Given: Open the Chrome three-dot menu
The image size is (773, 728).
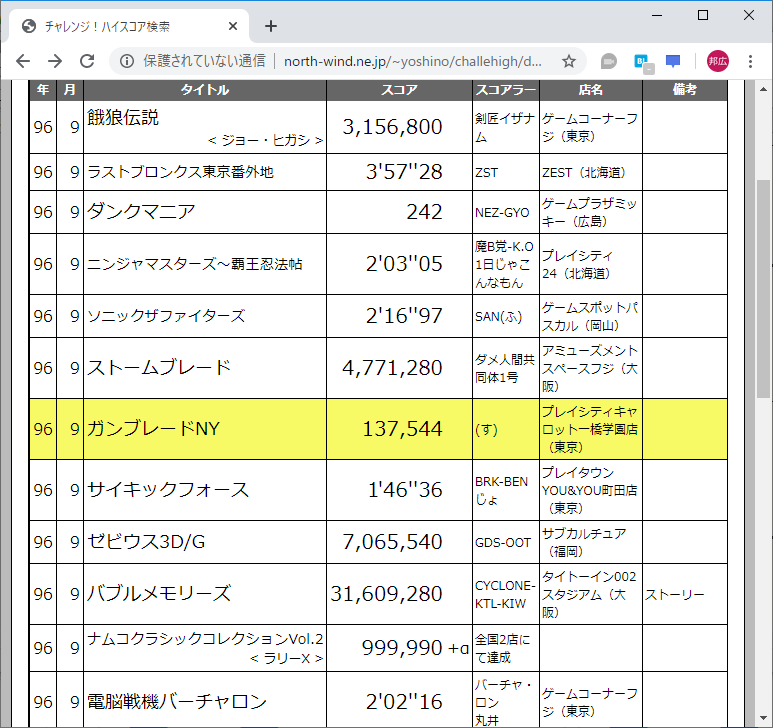Looking at the screenshot, I should 750,61.
